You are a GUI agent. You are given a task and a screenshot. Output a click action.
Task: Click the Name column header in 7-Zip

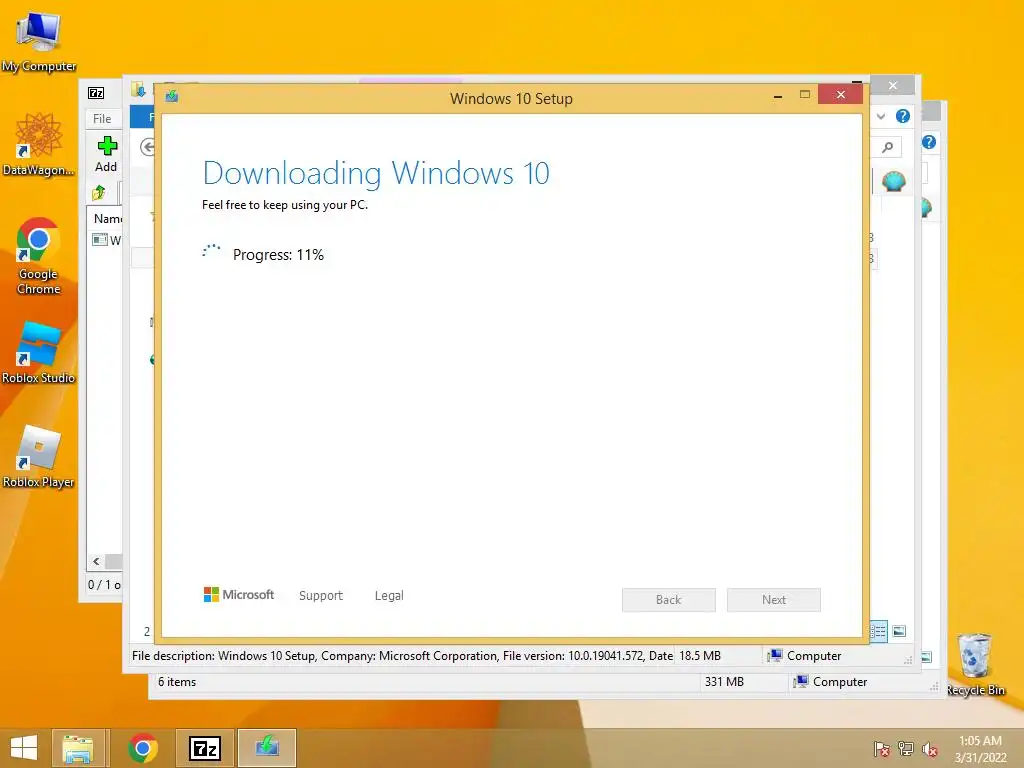tap(107, 219)
